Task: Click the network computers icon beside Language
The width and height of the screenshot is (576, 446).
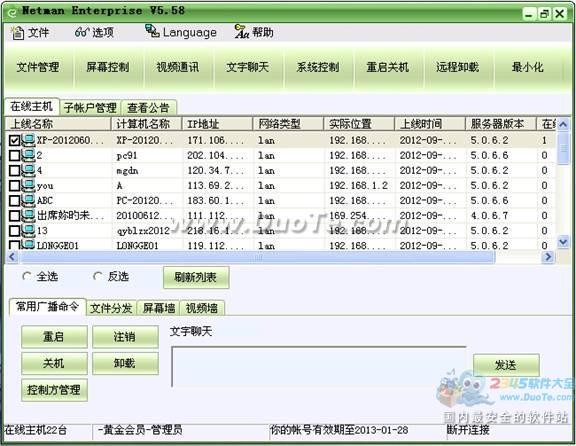Action: point(152,31)
